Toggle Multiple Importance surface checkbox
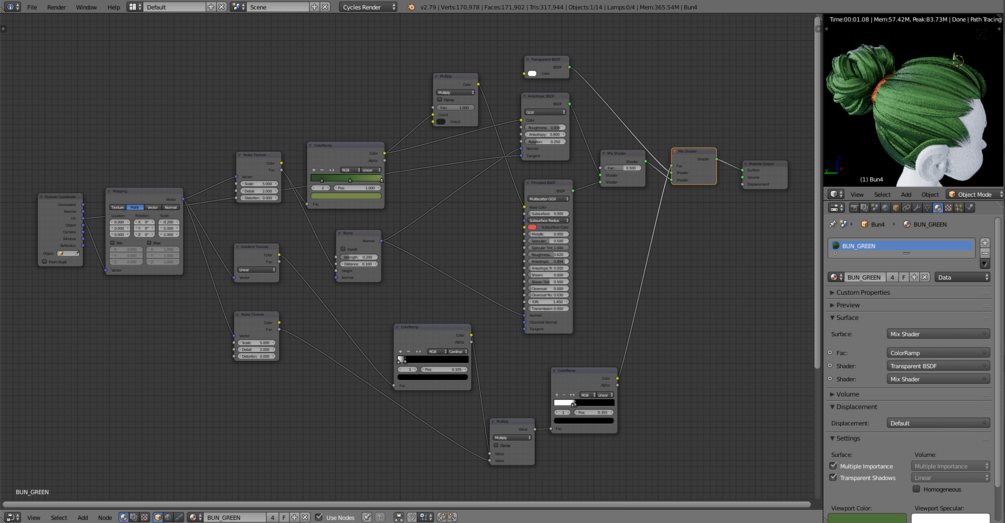 pos(833,466)
